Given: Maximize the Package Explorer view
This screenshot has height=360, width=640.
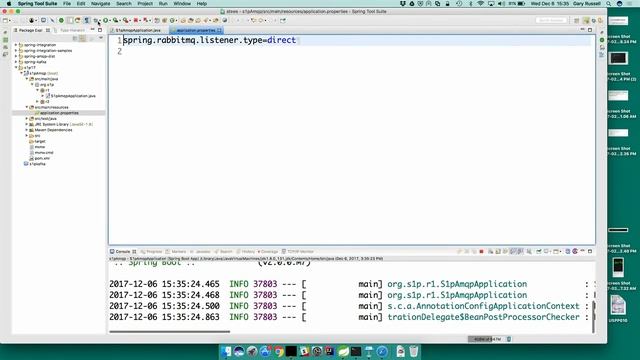Looking at the screenshot, I should [x=100, y=30].
